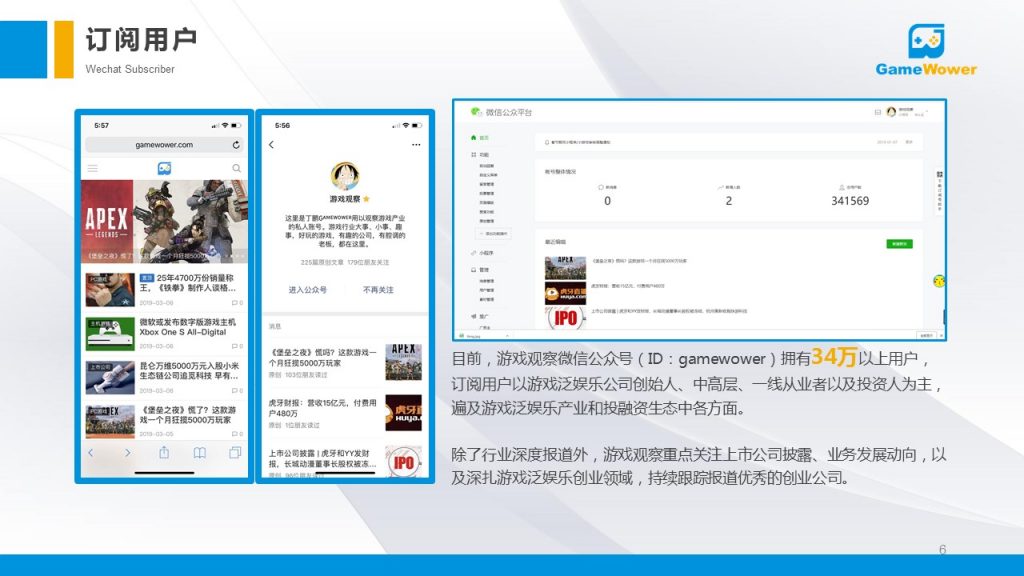Tap the gamewower.com address bar

pos(165,144)
